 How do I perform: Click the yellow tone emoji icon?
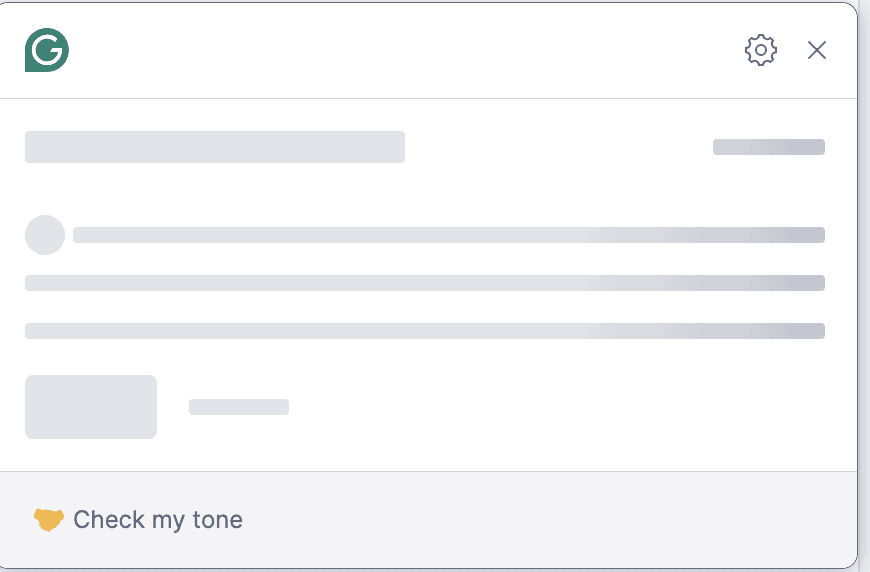tap(48, 520)
